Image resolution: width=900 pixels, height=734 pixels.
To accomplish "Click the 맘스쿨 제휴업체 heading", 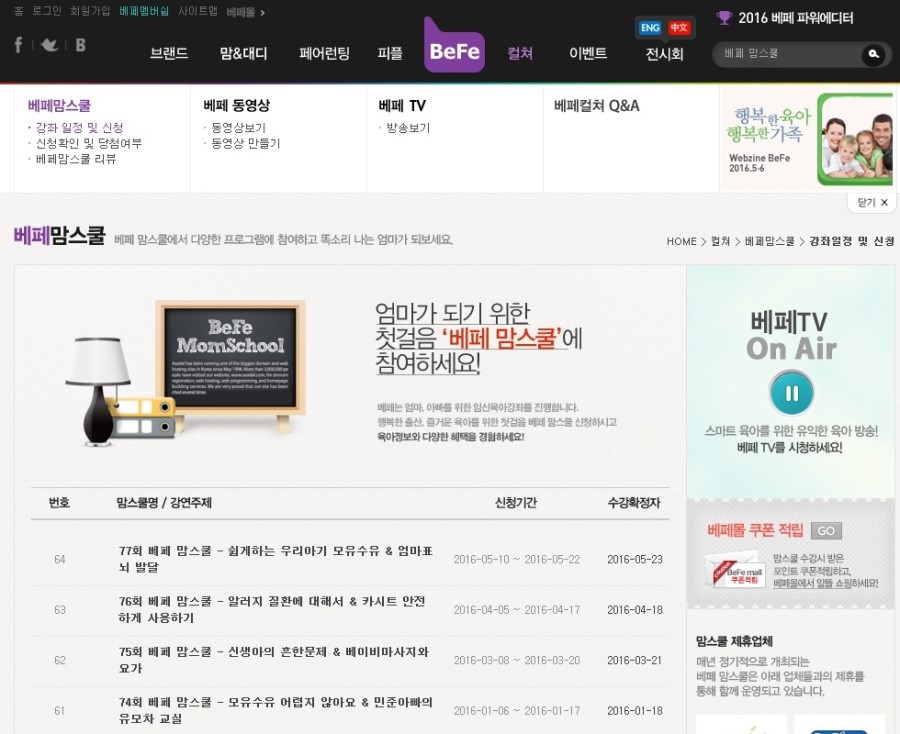I will (734, 641).
